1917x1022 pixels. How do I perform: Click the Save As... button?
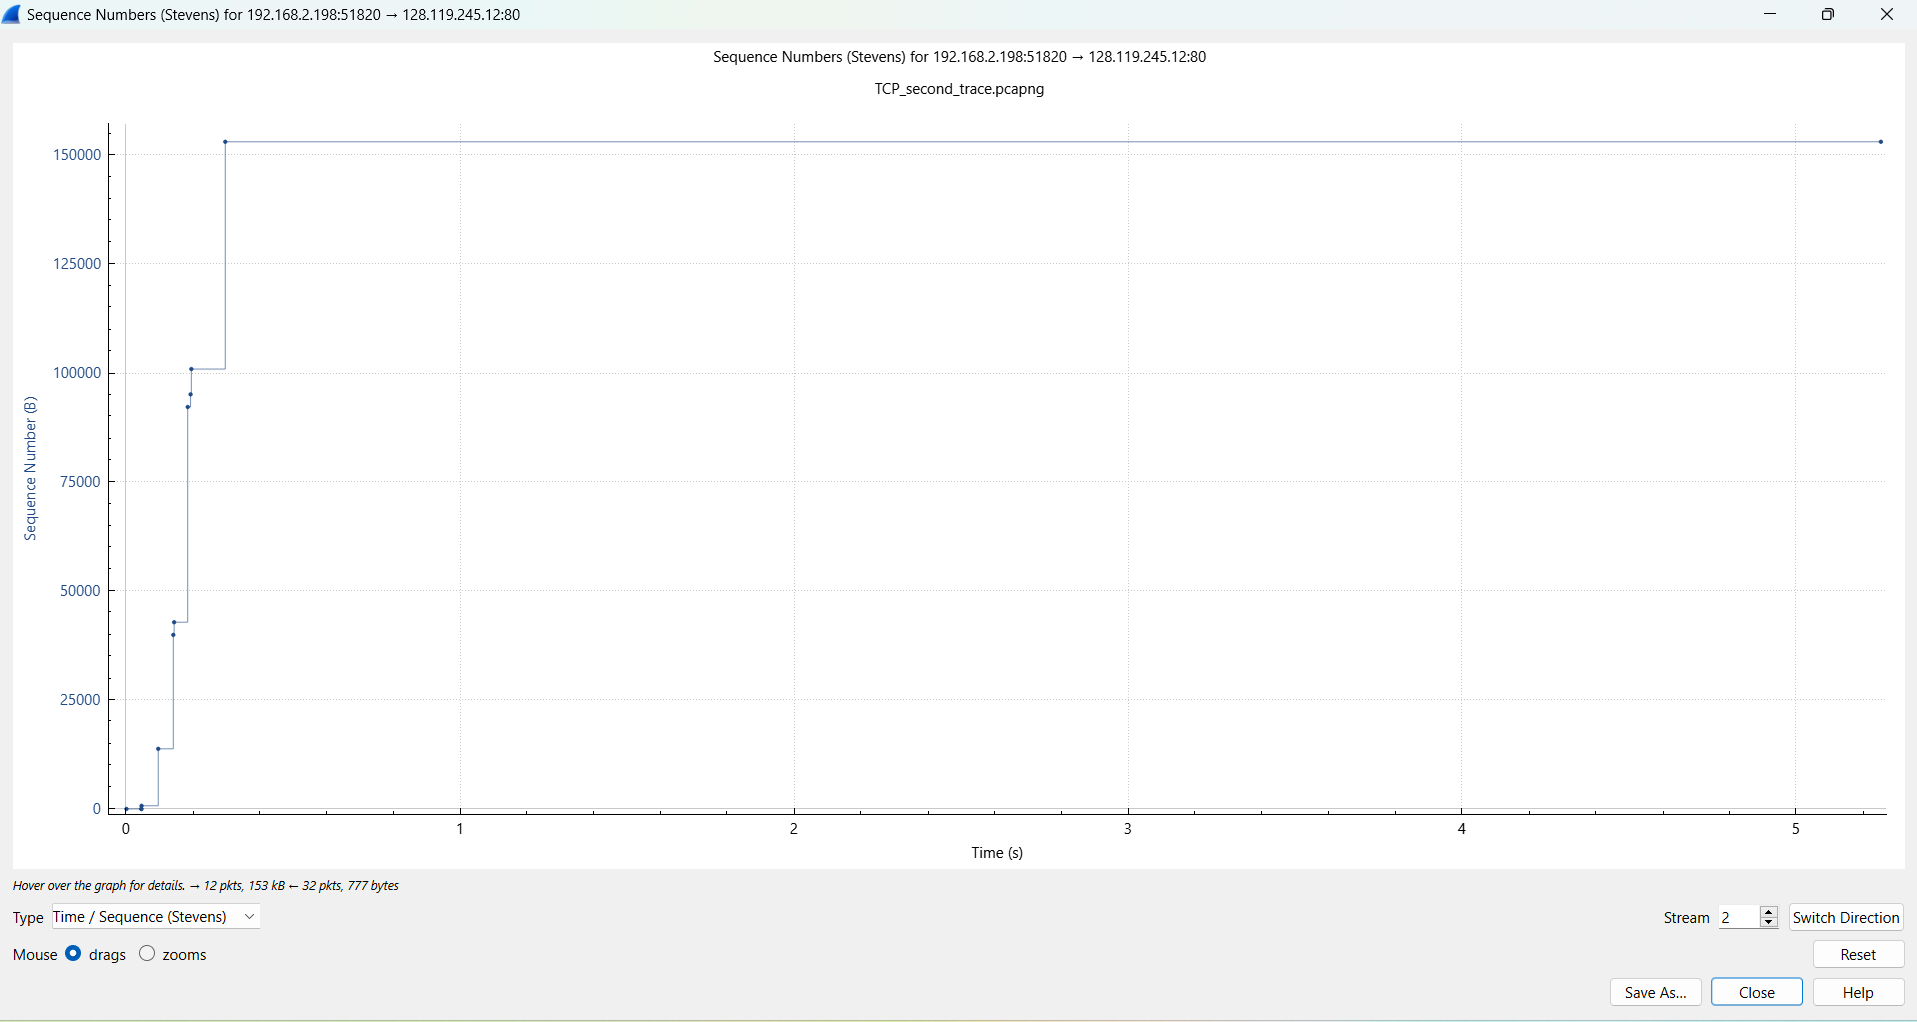point(1656,992)
